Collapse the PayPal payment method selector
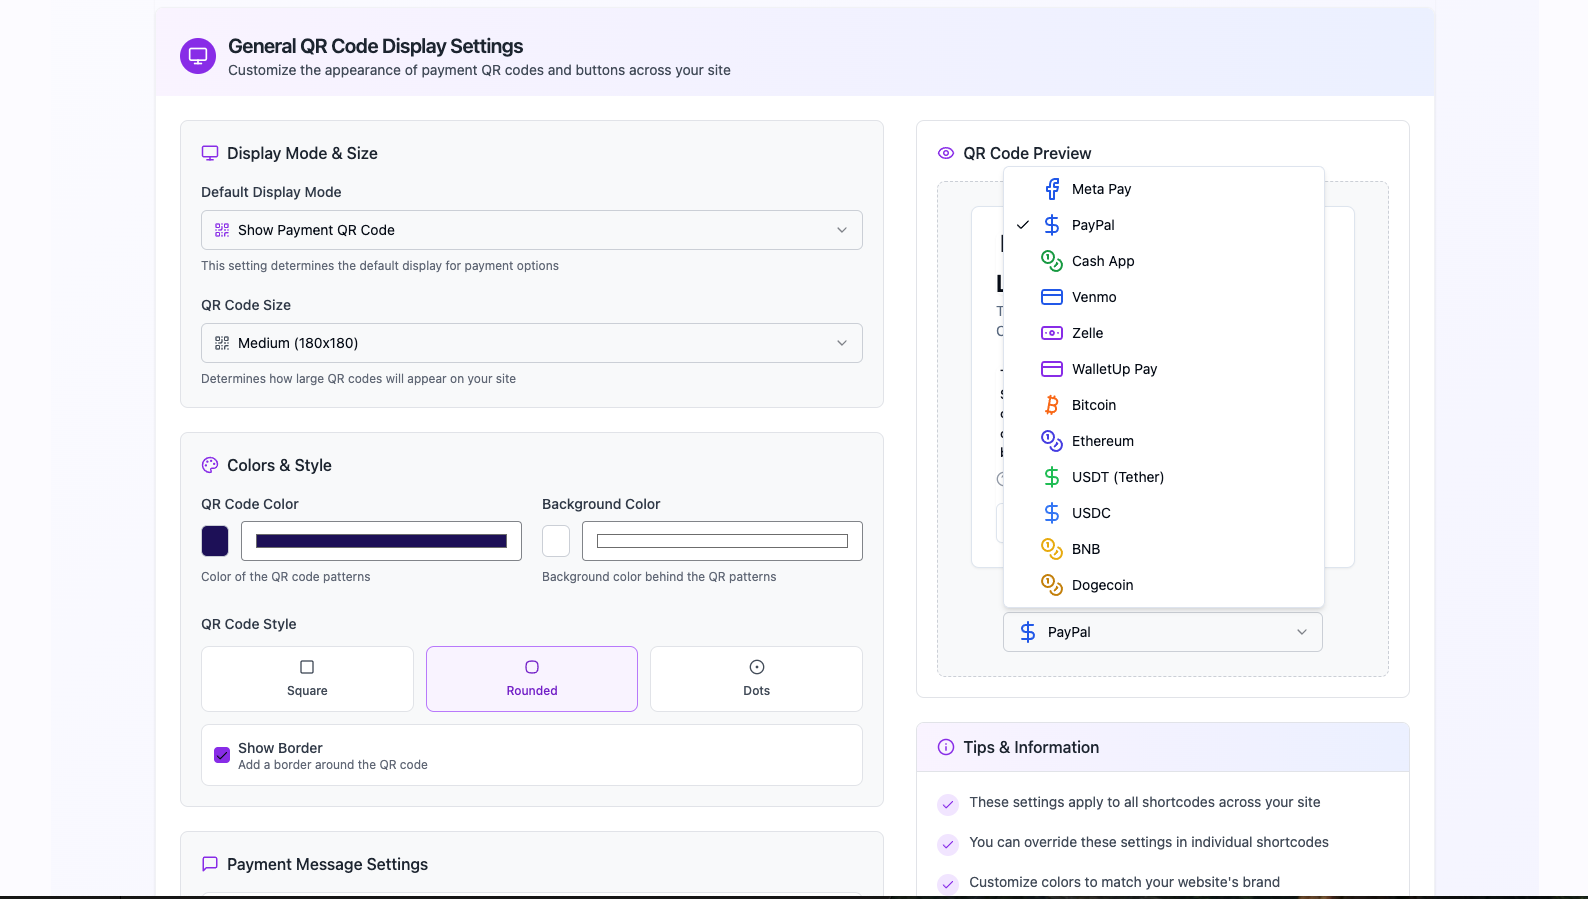 click(x=1163, y=632)
